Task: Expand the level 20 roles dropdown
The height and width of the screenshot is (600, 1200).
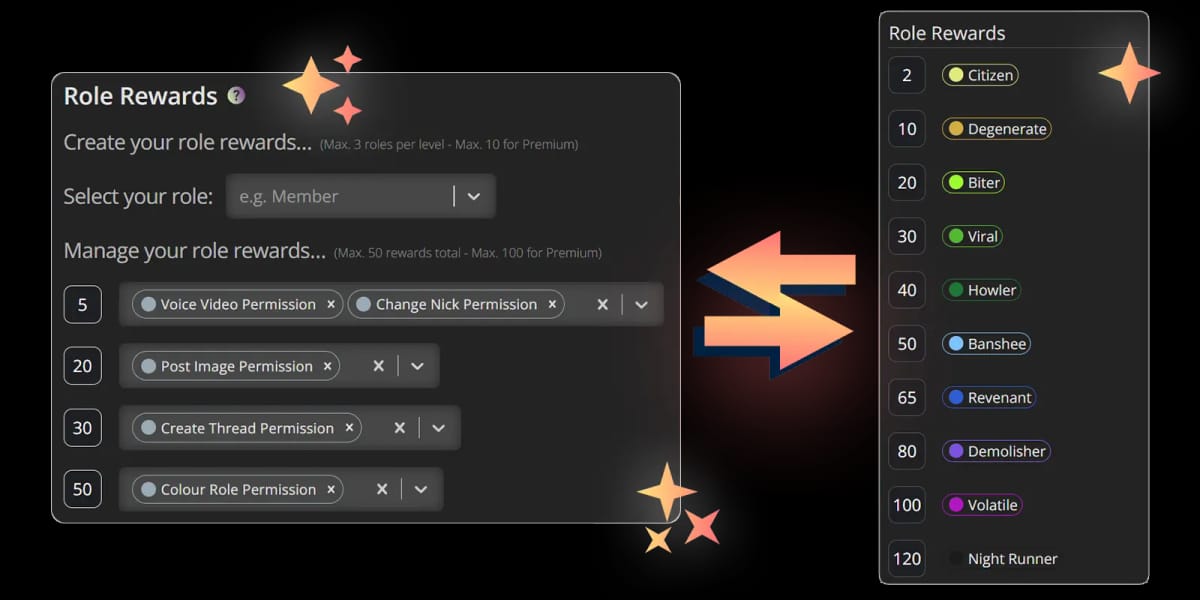Action: pos(418,367)
